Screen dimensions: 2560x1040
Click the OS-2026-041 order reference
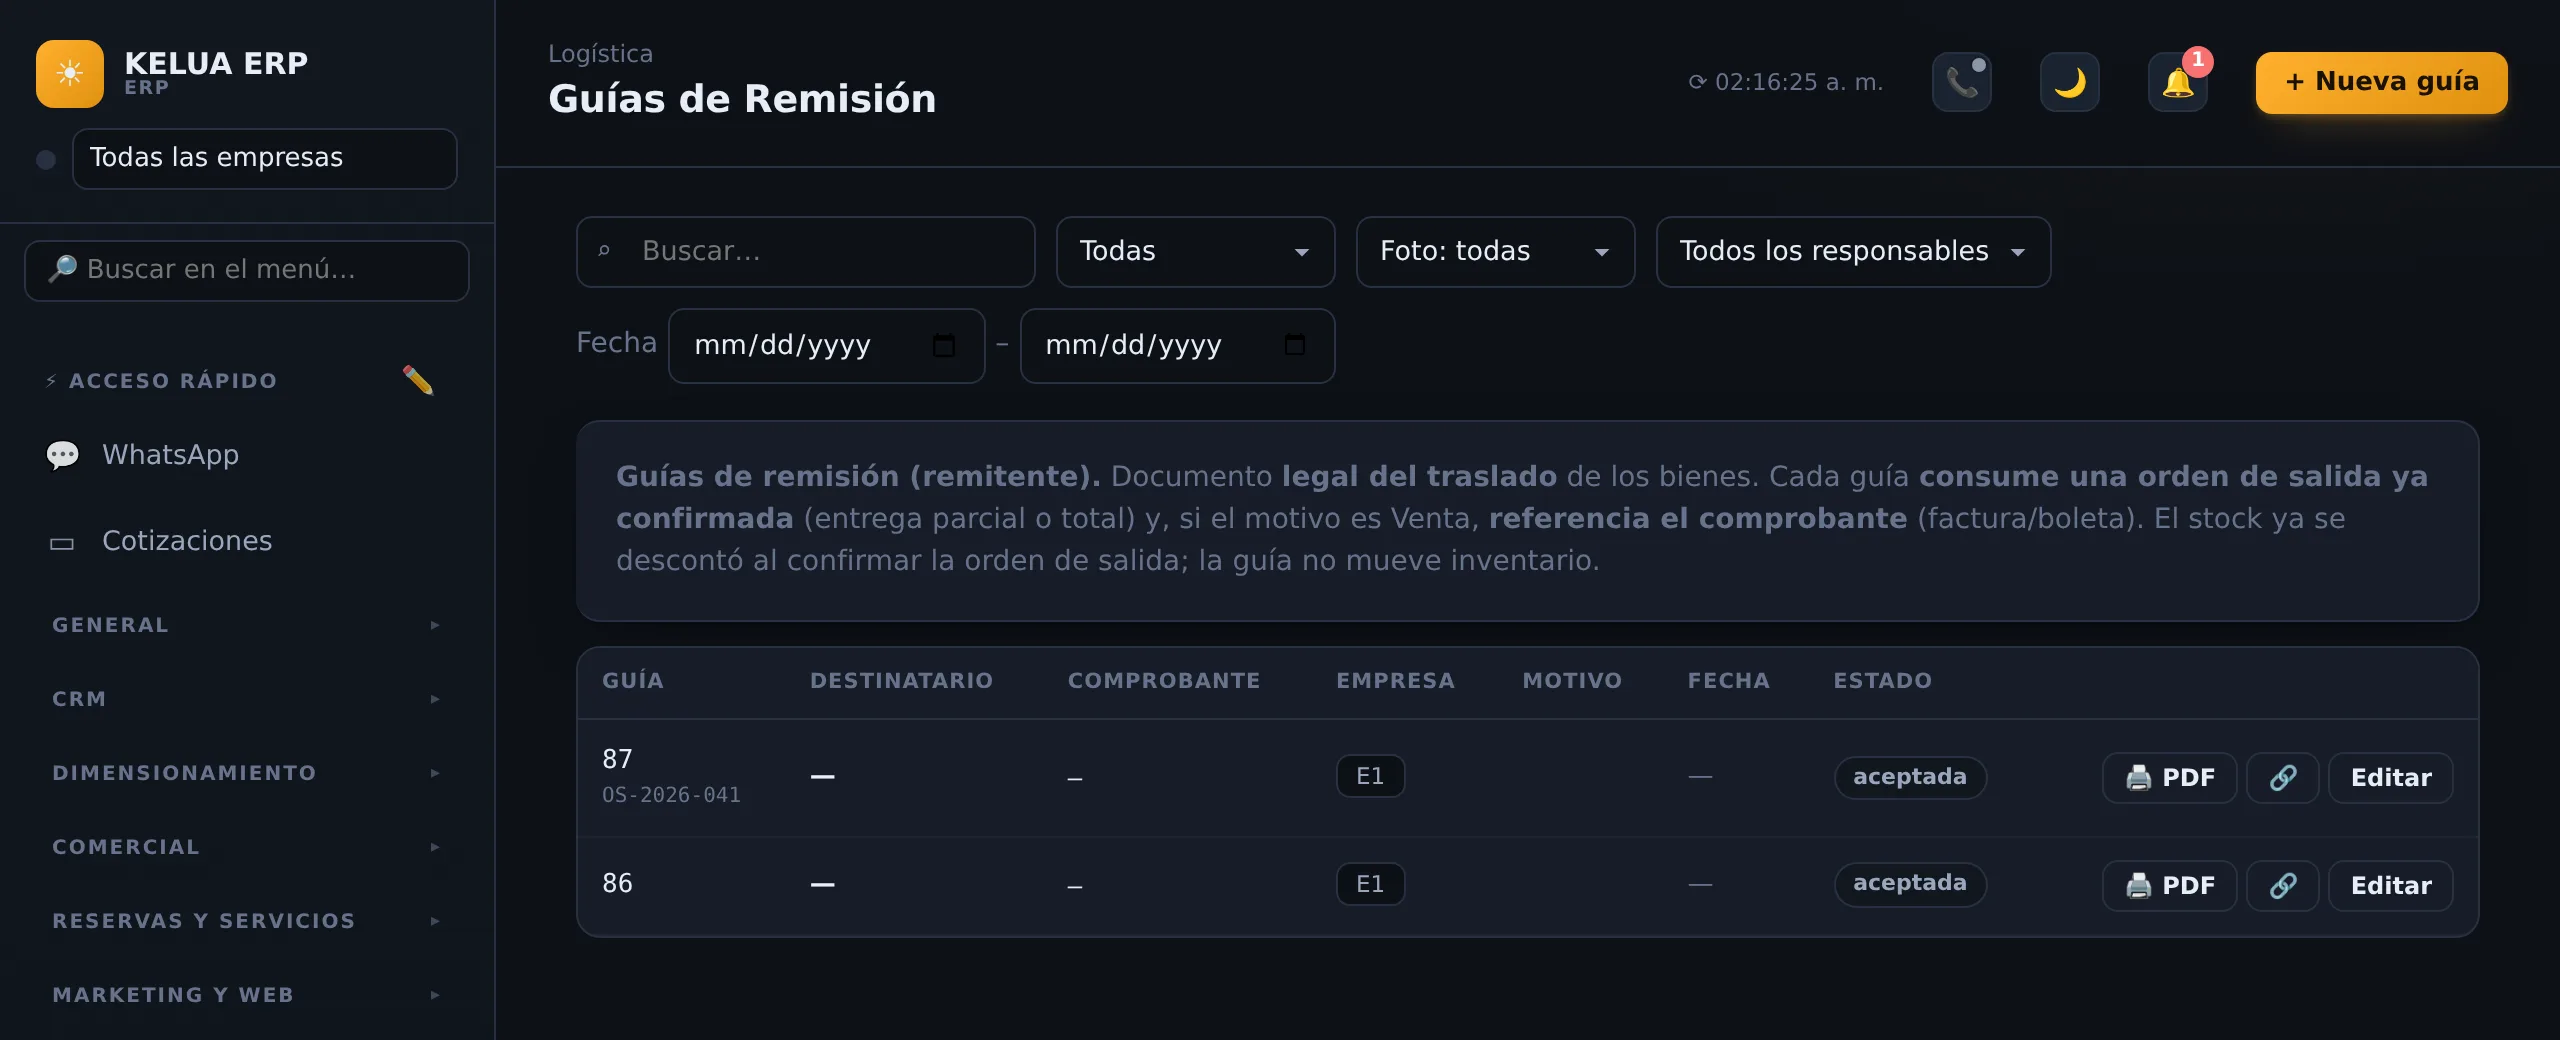[671, 796]
